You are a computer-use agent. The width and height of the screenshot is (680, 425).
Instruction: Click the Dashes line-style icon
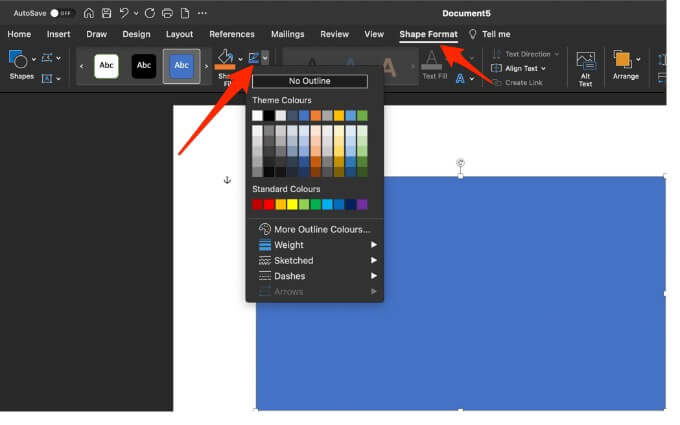(x=265, y=276)
